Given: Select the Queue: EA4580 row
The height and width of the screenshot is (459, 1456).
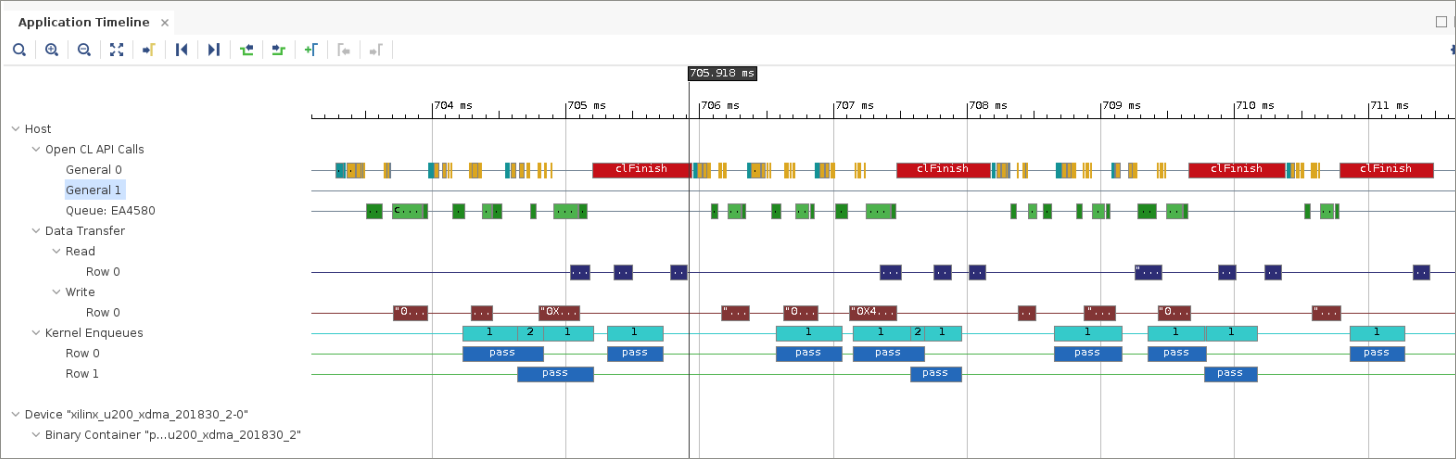Looking at the screenshot, I should point(110,211).
